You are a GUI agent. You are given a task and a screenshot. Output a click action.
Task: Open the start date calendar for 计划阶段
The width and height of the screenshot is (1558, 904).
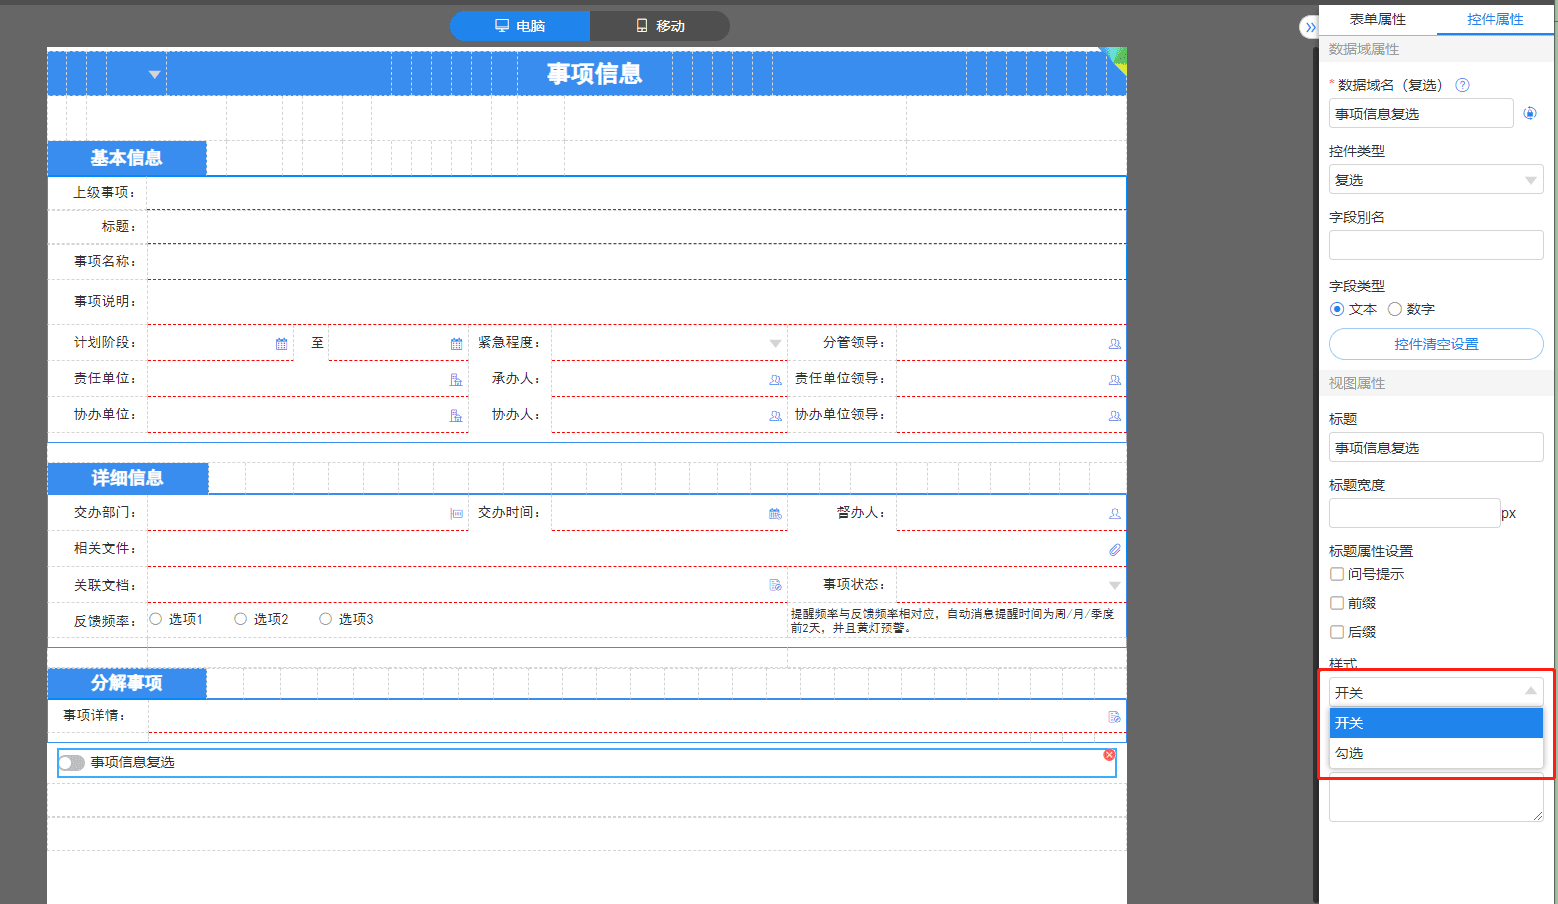[x=281, y=344]
